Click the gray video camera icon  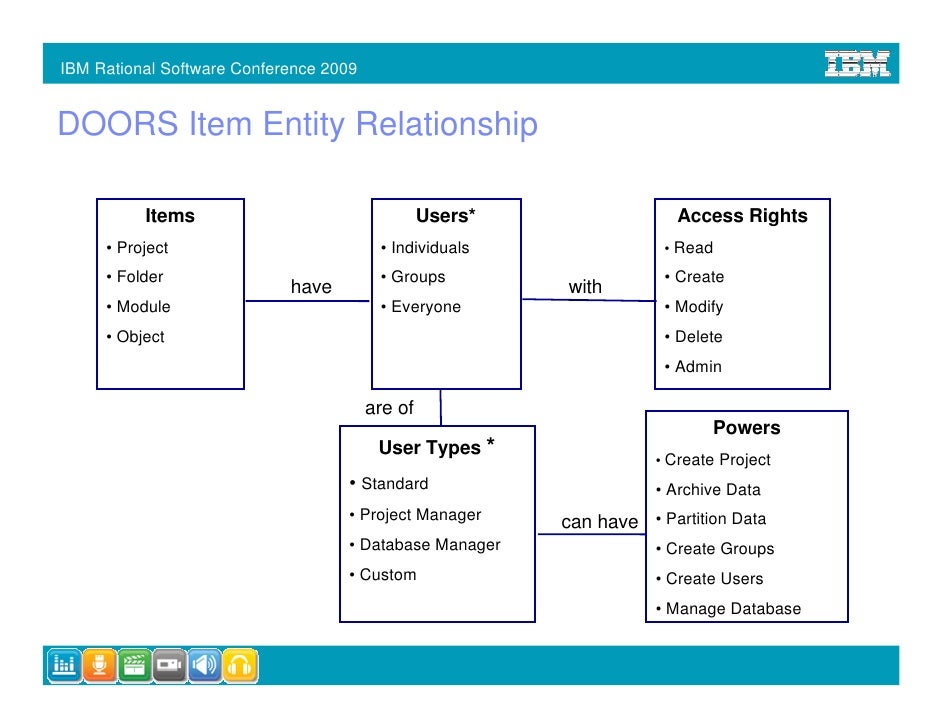[x=169, y=666]
